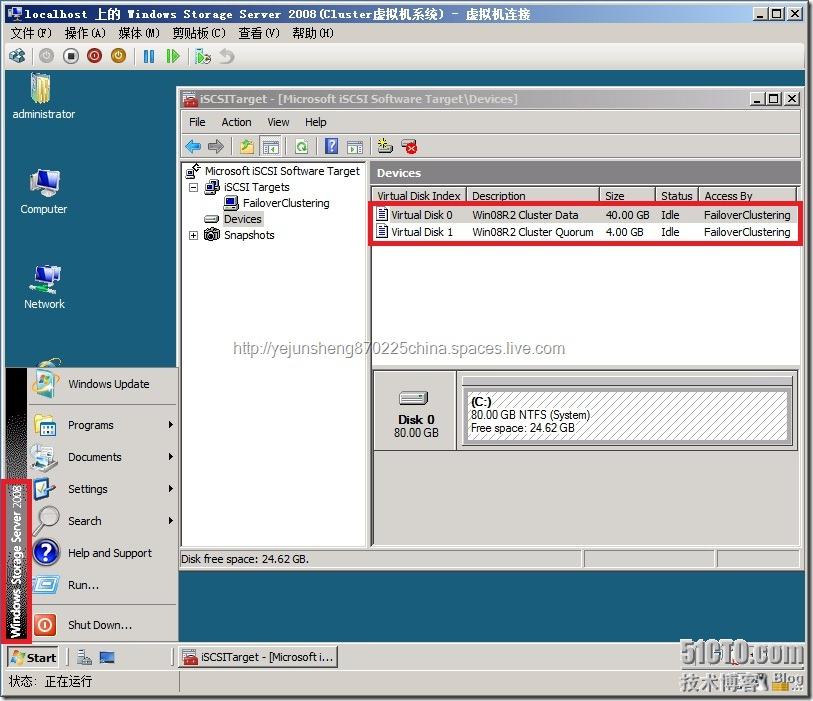This screenshot has height=701, width=813.
Task: Click the Start VM power icon (grey)
Action: pos(46,56)
